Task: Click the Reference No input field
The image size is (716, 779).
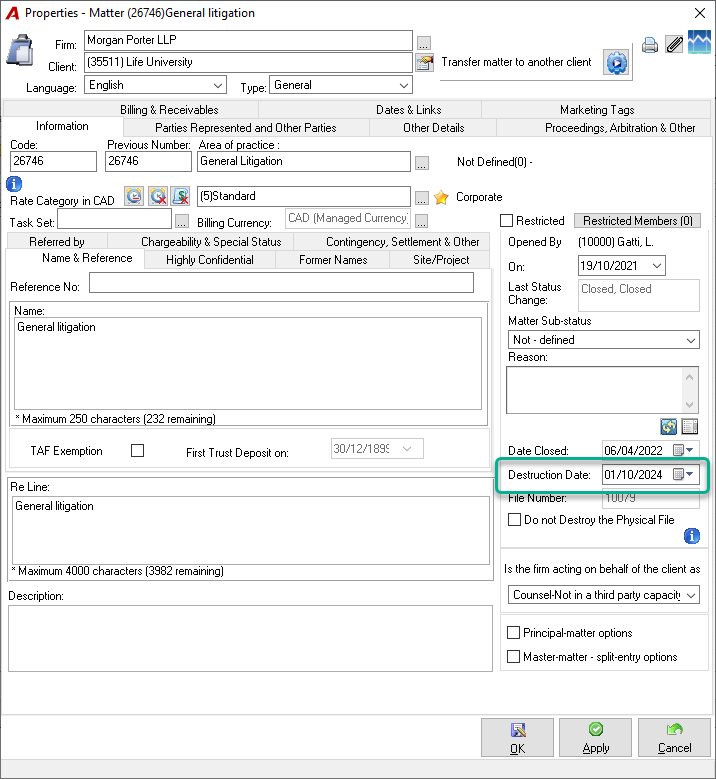Action: 281,283
